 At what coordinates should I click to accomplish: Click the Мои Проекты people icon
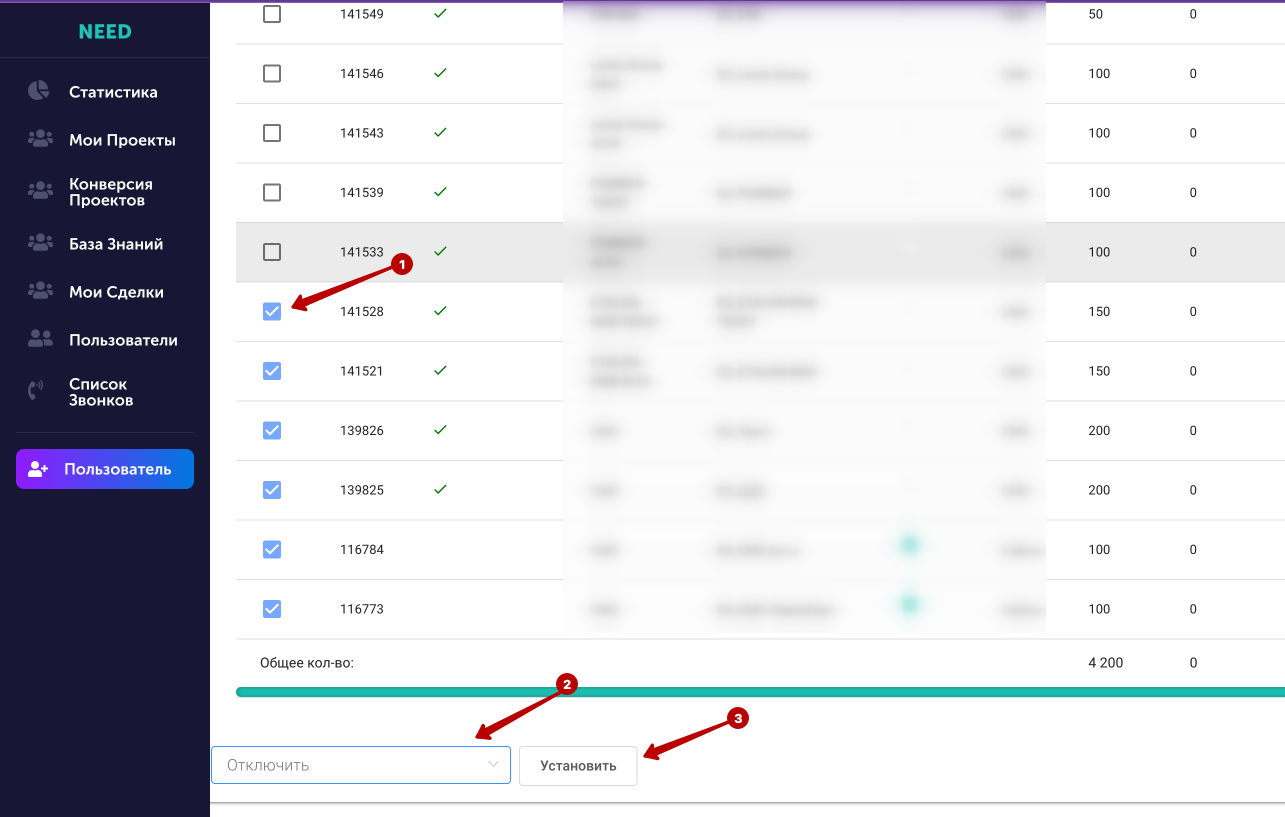40,139
